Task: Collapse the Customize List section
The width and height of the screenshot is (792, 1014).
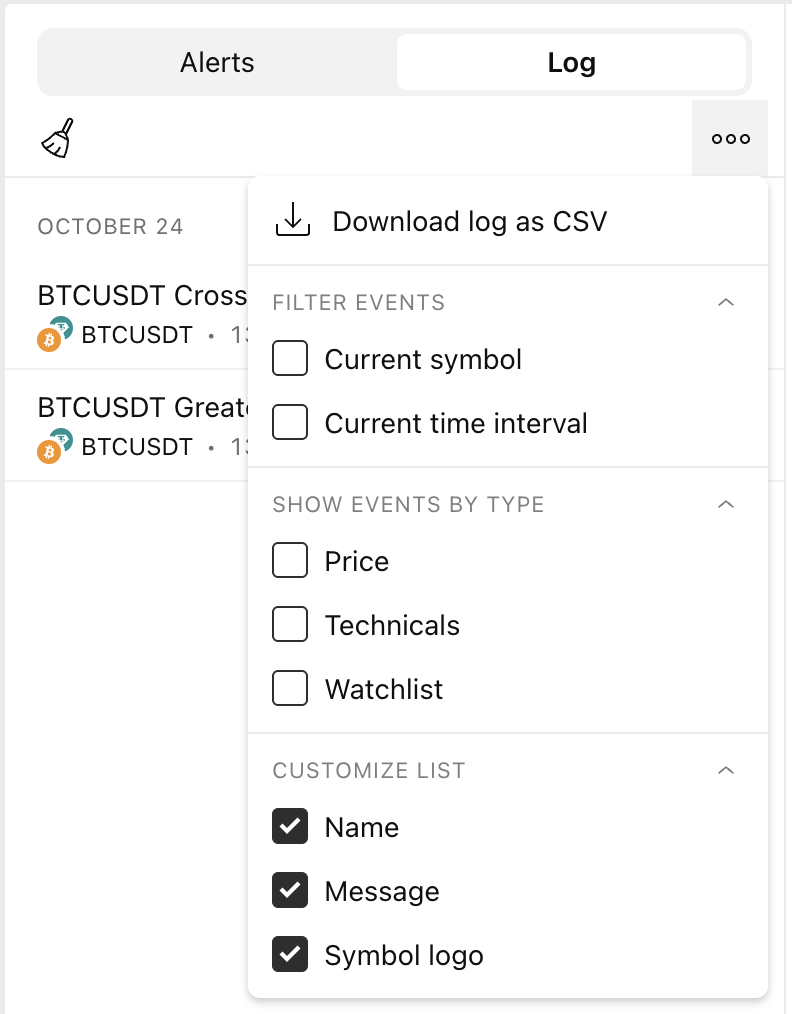Action: coord(727,770)
